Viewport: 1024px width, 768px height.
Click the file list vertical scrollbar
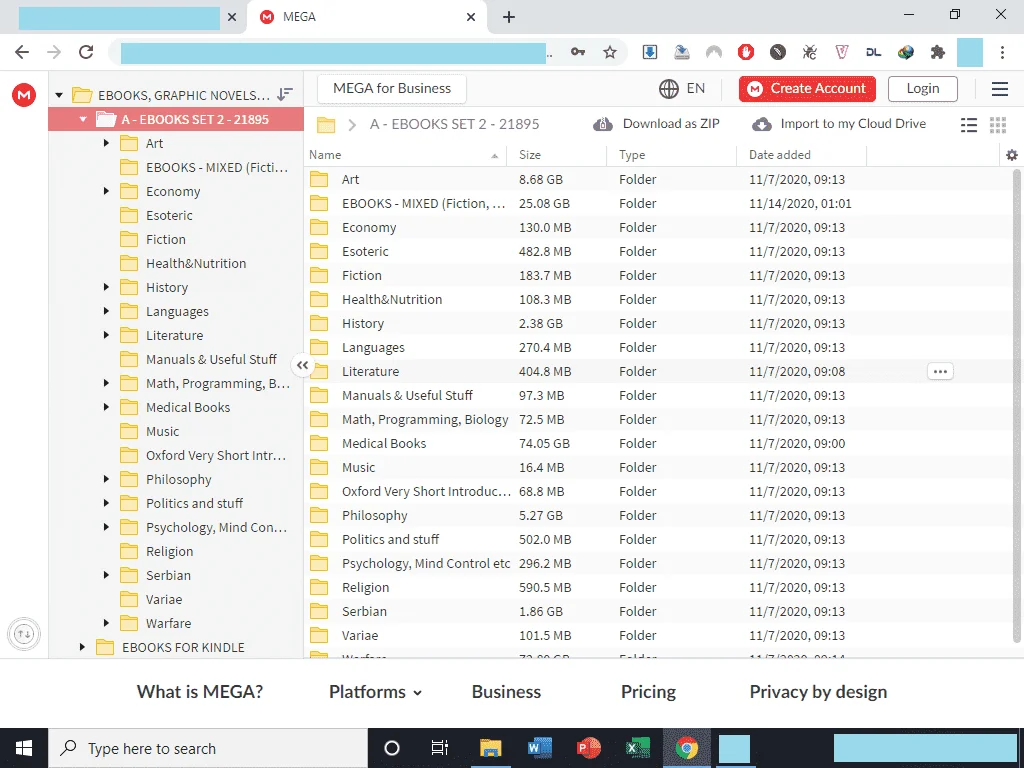(x=1016, y=405)
